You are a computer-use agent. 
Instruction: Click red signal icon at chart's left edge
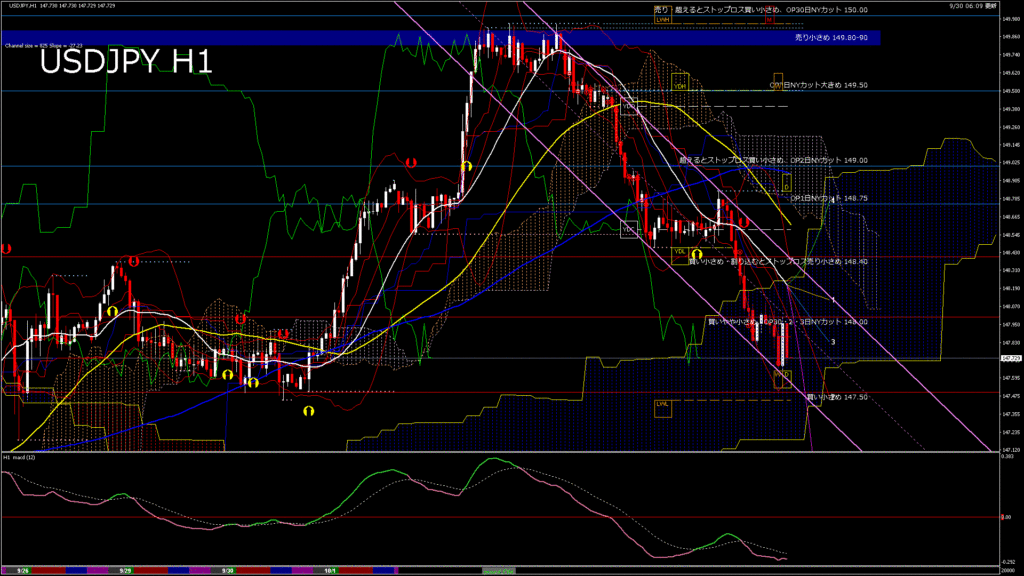6,248
